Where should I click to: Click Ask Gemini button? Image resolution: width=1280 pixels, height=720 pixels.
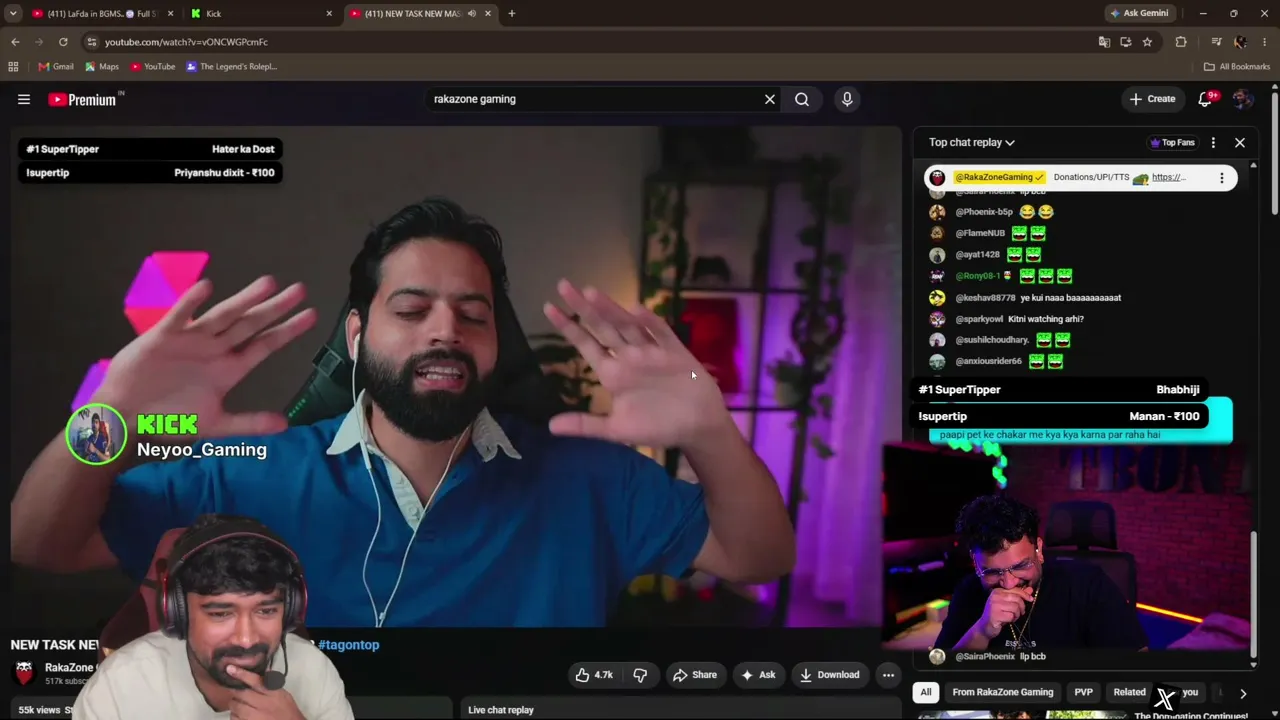pyautogui.click(x=1138, y=14)
